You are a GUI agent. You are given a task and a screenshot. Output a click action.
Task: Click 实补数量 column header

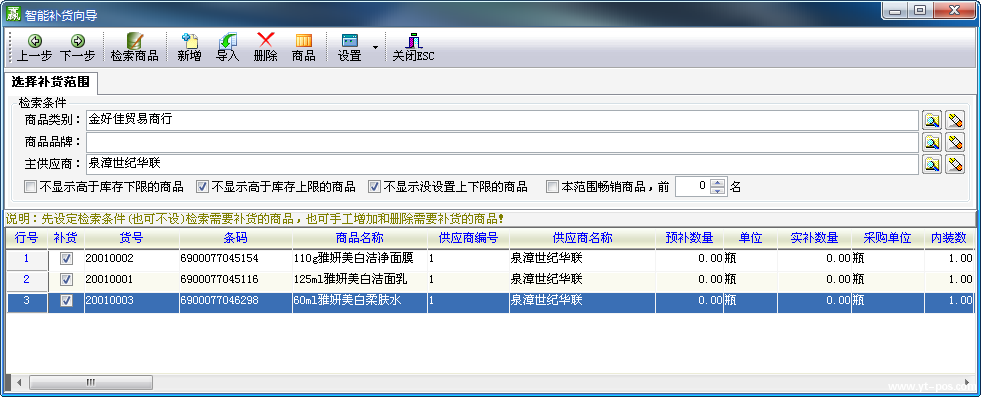click(814, 238)
